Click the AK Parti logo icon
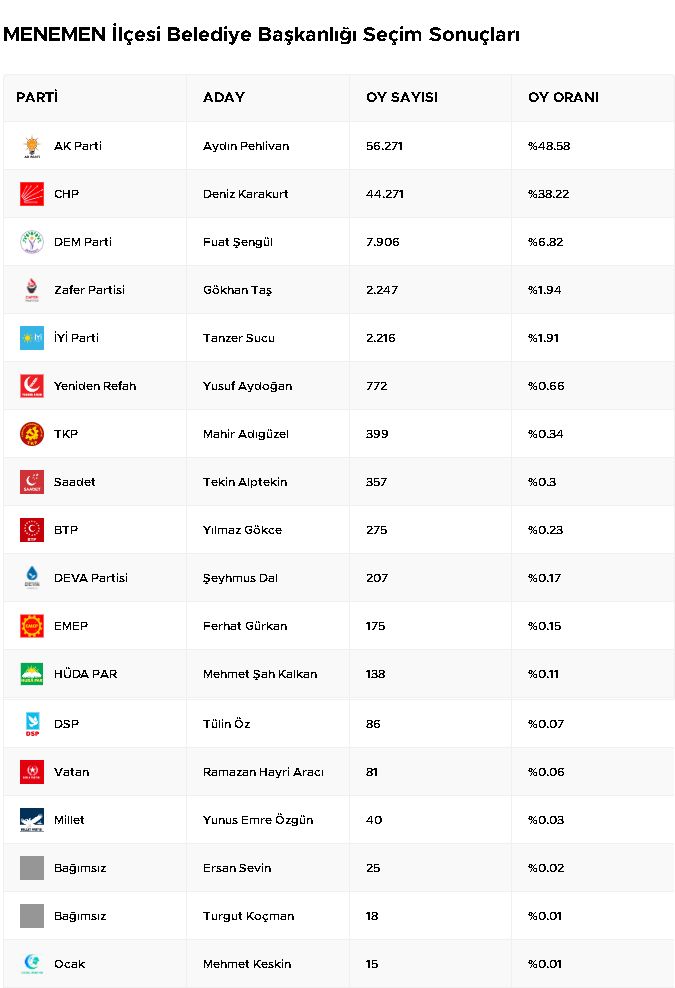675x988 pixels. 32,146
